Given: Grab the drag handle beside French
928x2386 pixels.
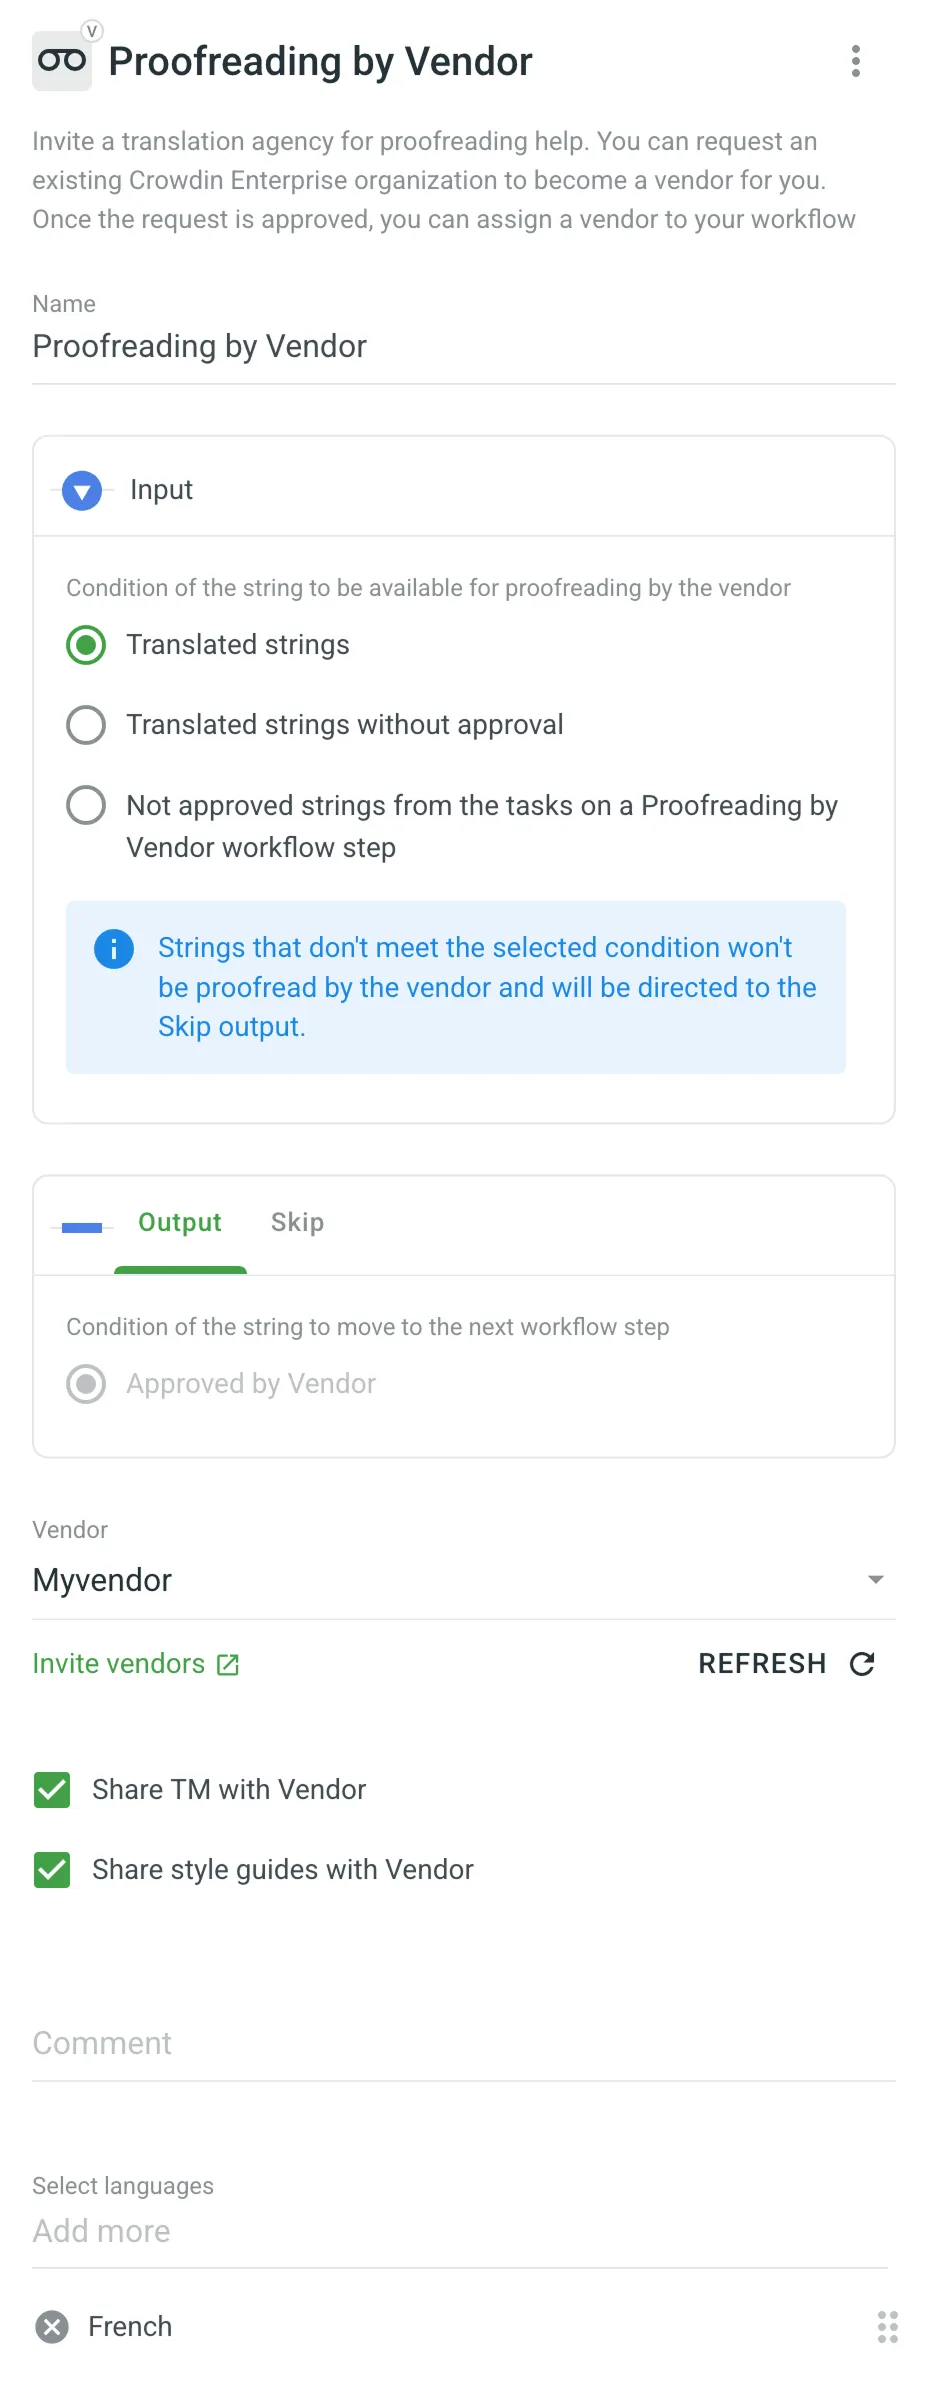Looking at the screenshot, I should [x=886, y=2327].
